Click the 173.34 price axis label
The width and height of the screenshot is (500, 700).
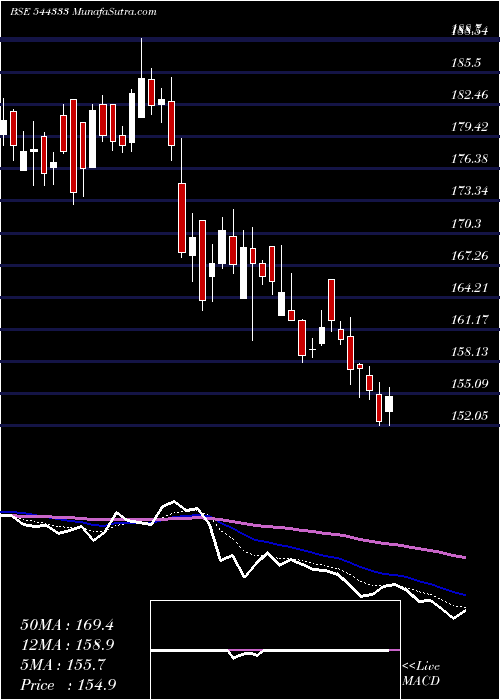[x=469, y=192]
